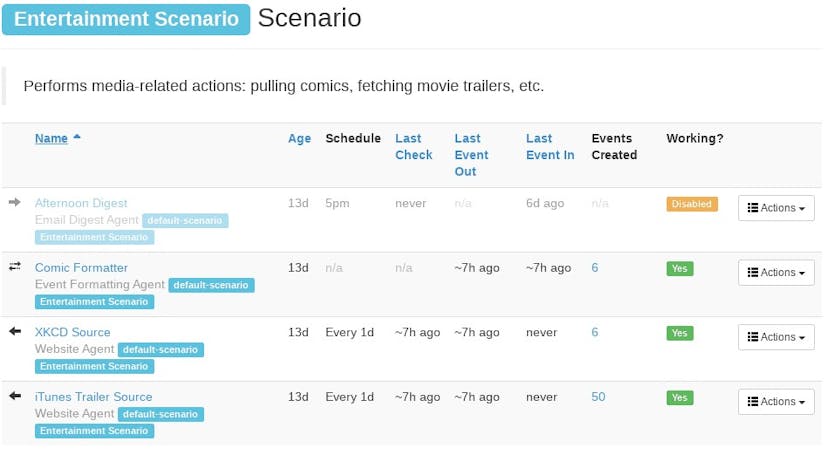Click Entertainment Scenario tag under Comic Formatter
The height and width of the screenshot is (455, 828).
point(95,301)
